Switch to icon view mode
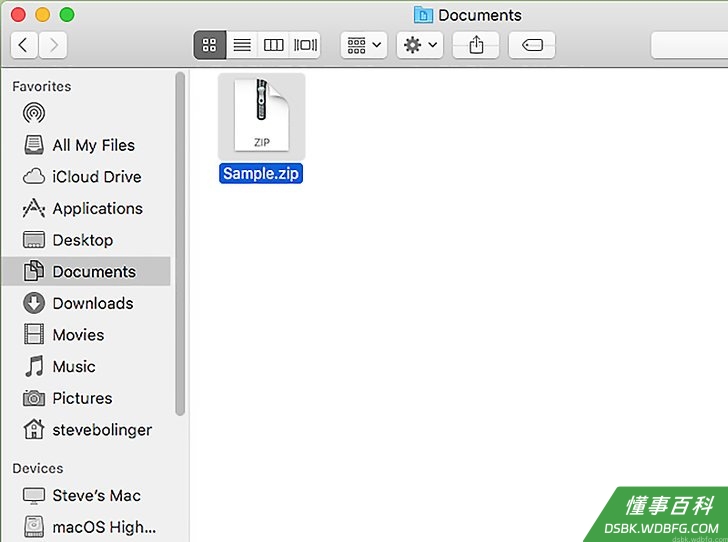This screenshot has width=728, height=542. [x=210, y=45]
